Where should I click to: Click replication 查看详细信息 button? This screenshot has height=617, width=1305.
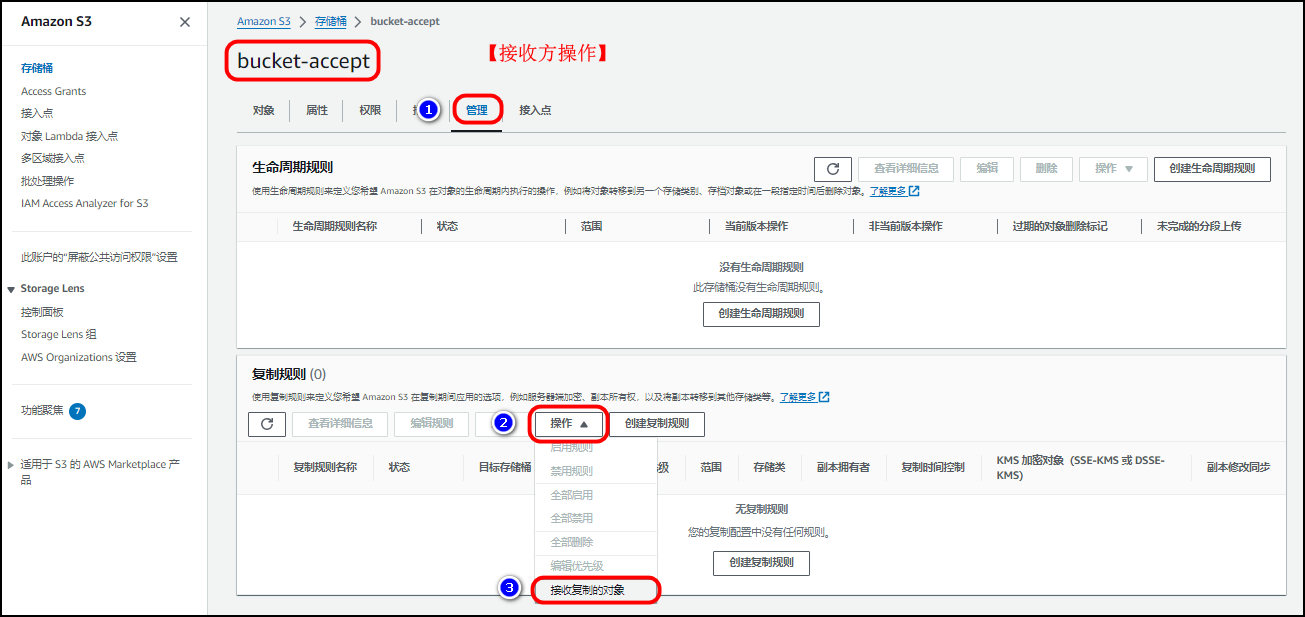340,424
